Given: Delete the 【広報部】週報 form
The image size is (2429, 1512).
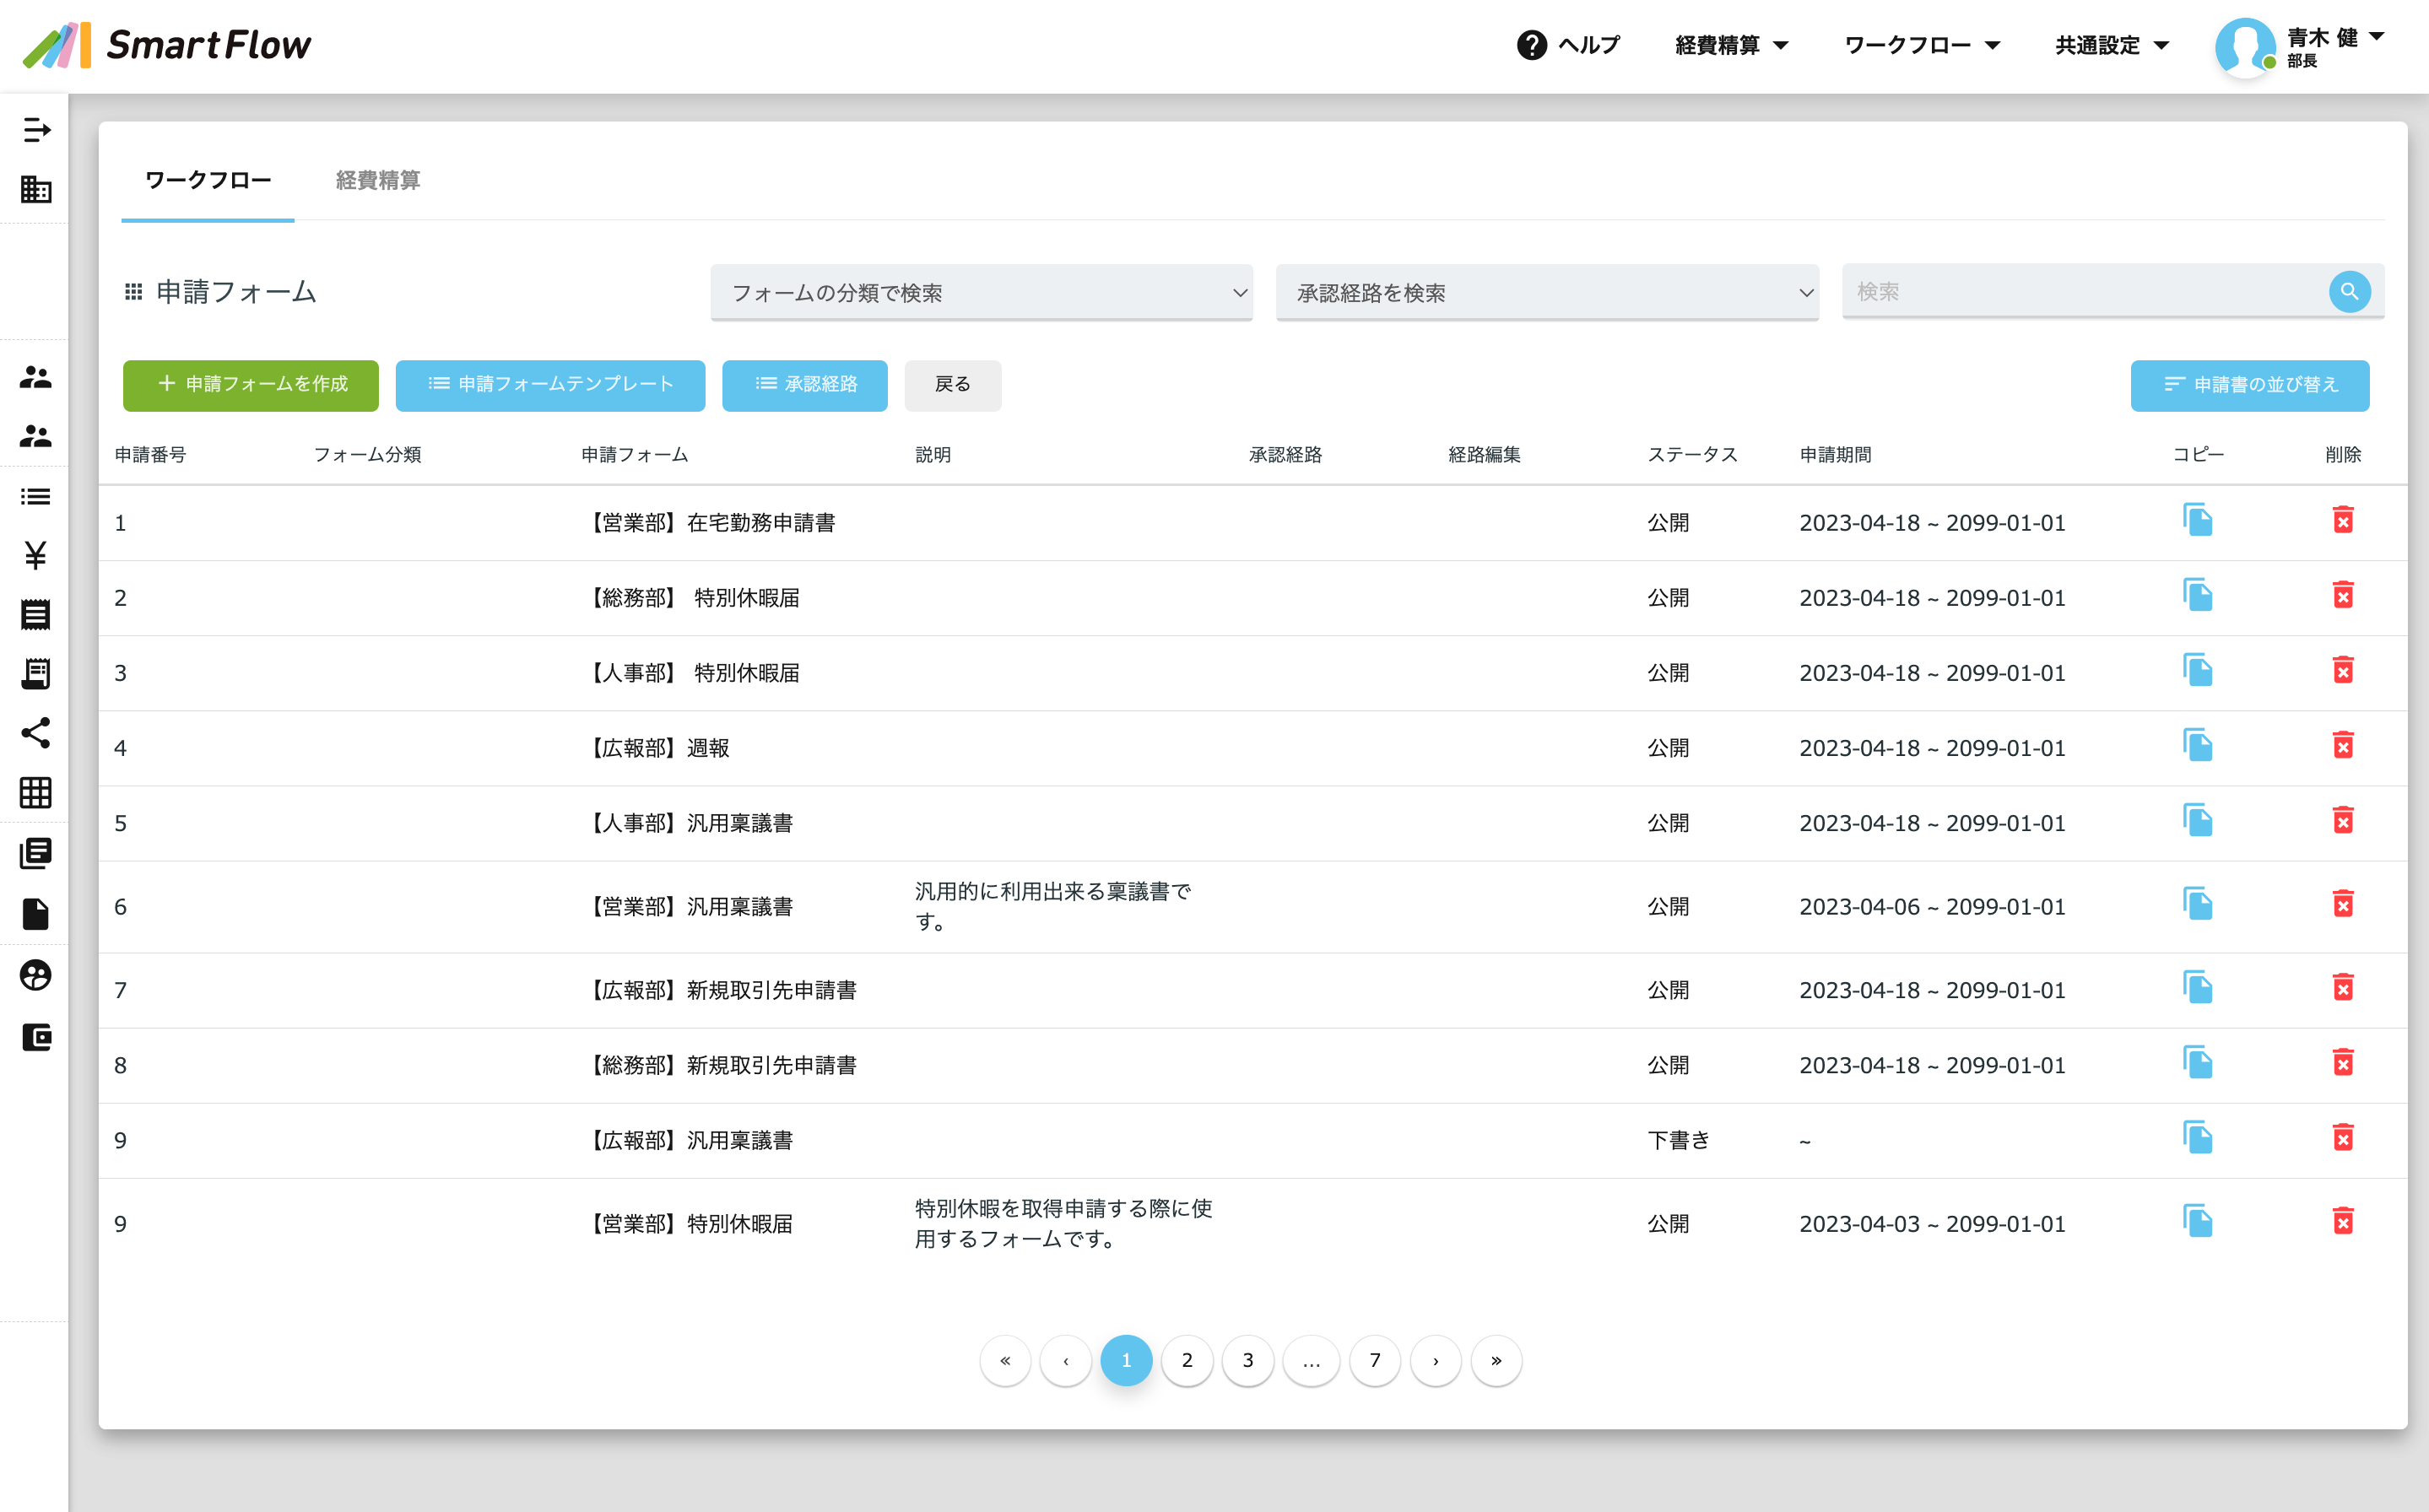Looking at the screenshot, I should click(x=2342, y=746).
